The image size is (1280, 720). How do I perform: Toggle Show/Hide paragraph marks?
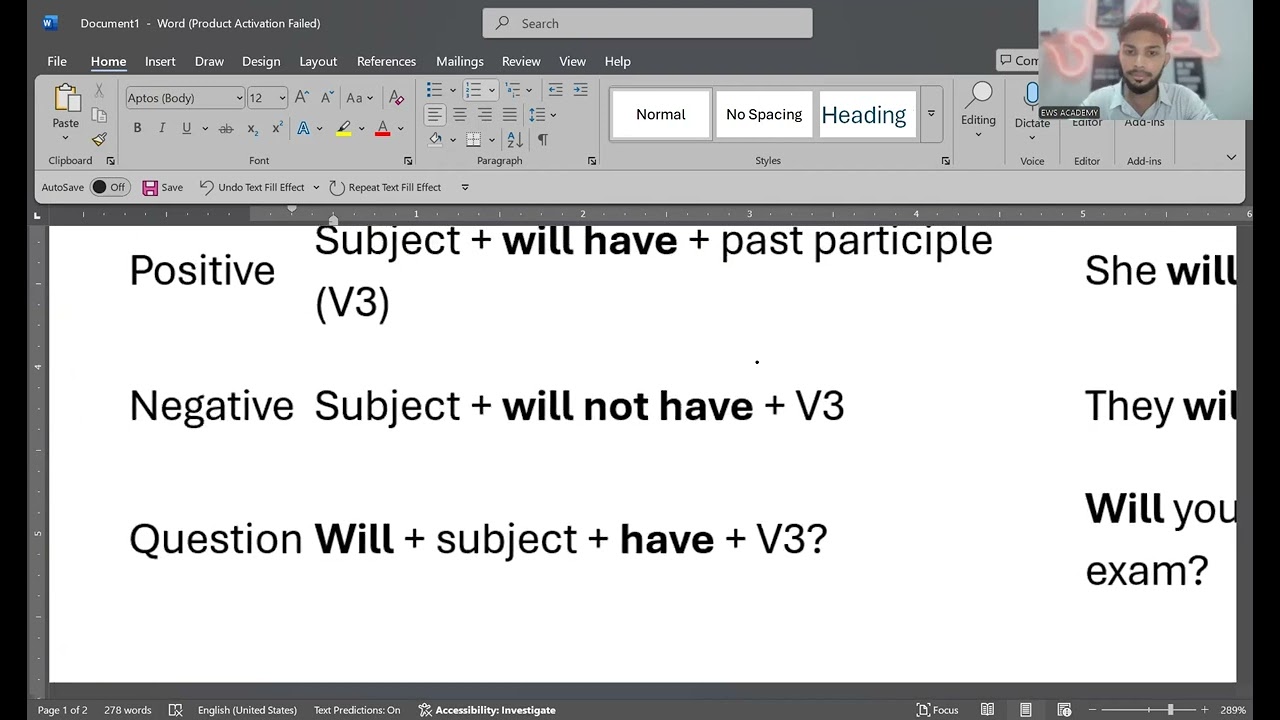542,140
